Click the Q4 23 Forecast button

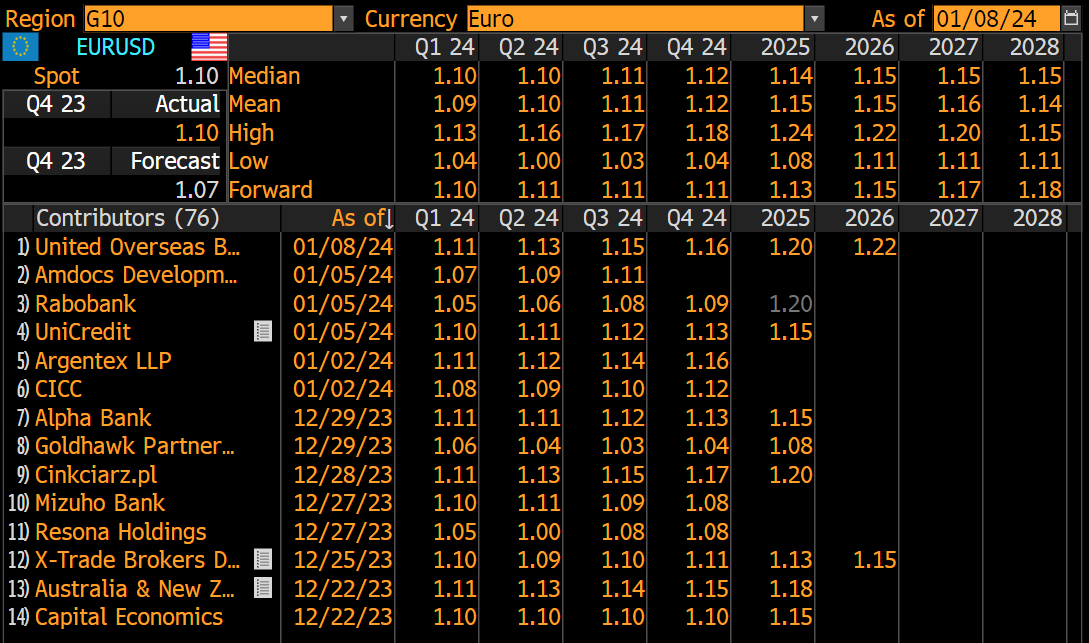point(112,161)
